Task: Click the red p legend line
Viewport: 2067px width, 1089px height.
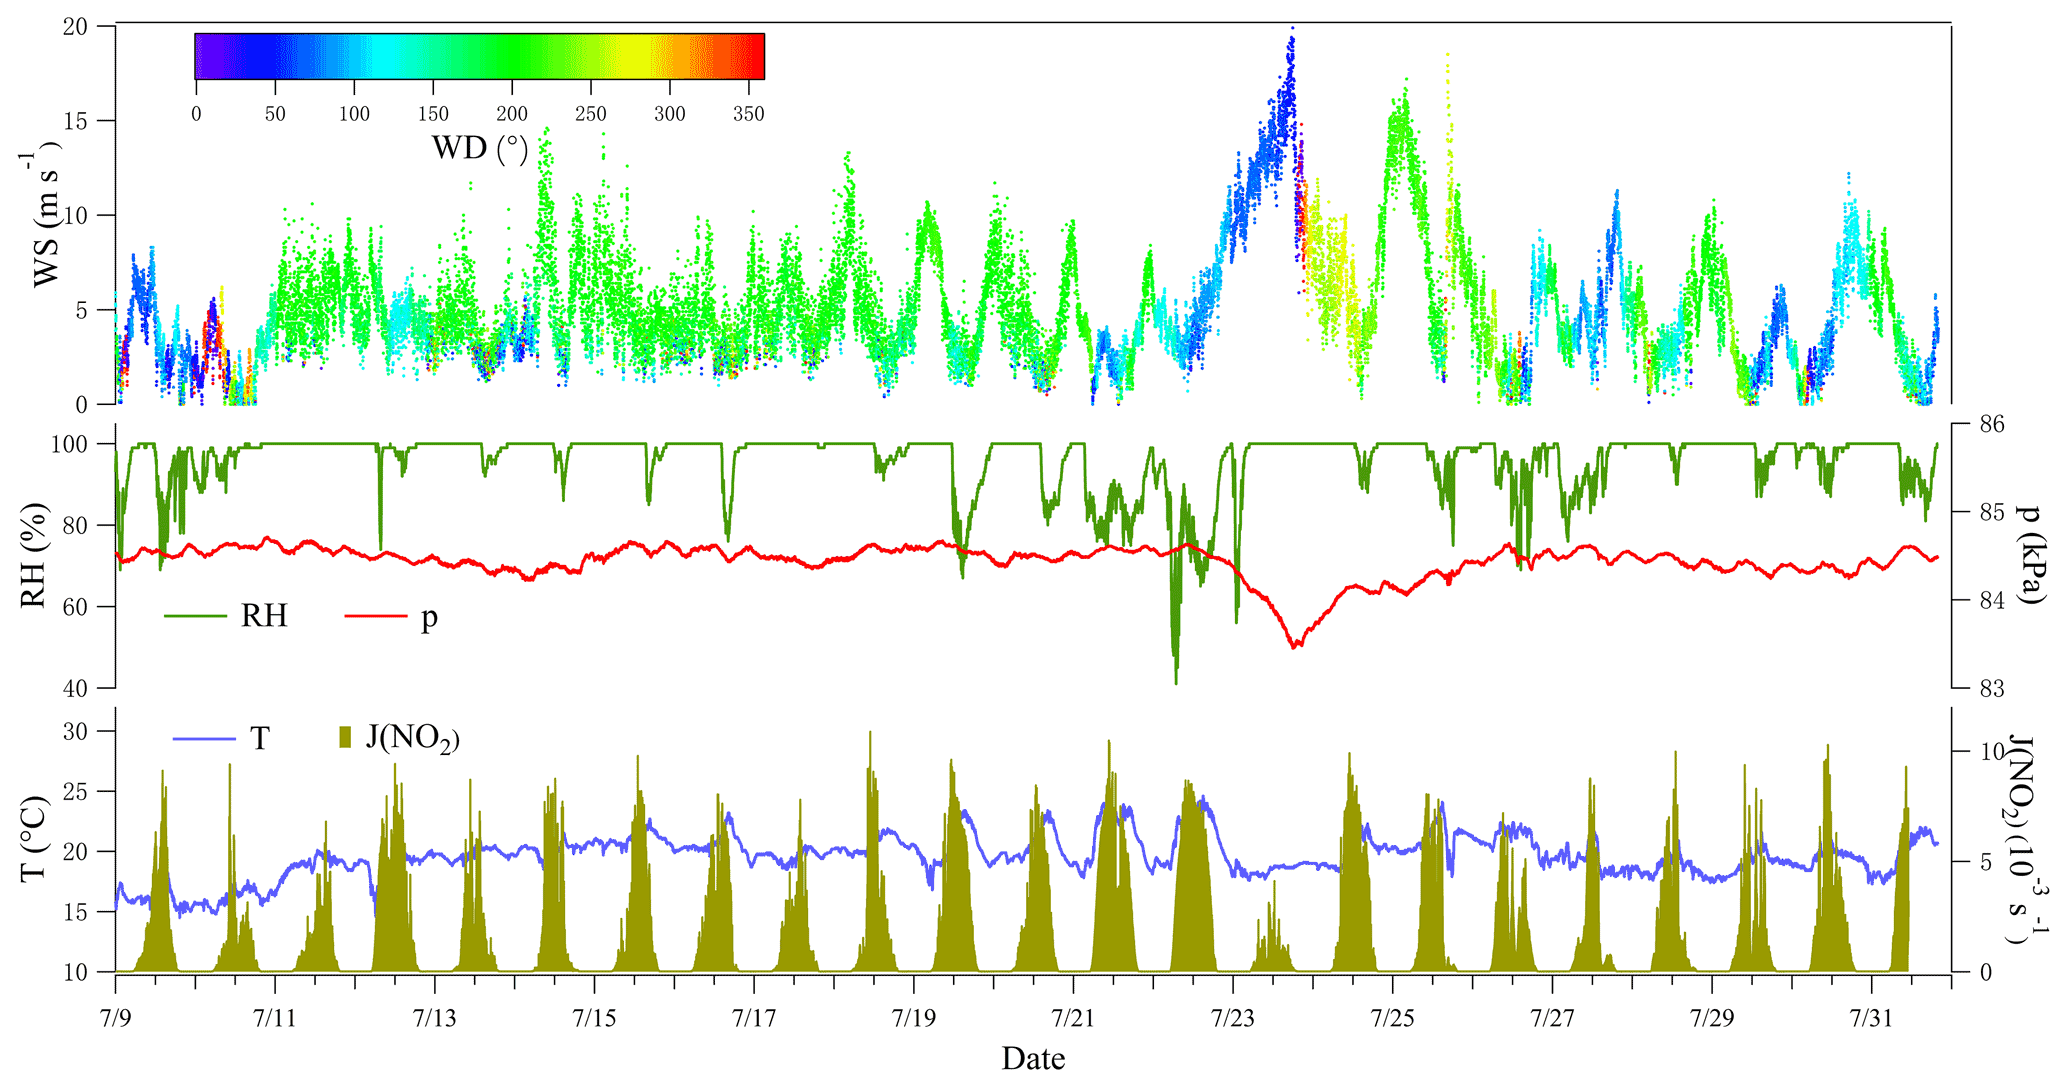Action: pos(376,616)
